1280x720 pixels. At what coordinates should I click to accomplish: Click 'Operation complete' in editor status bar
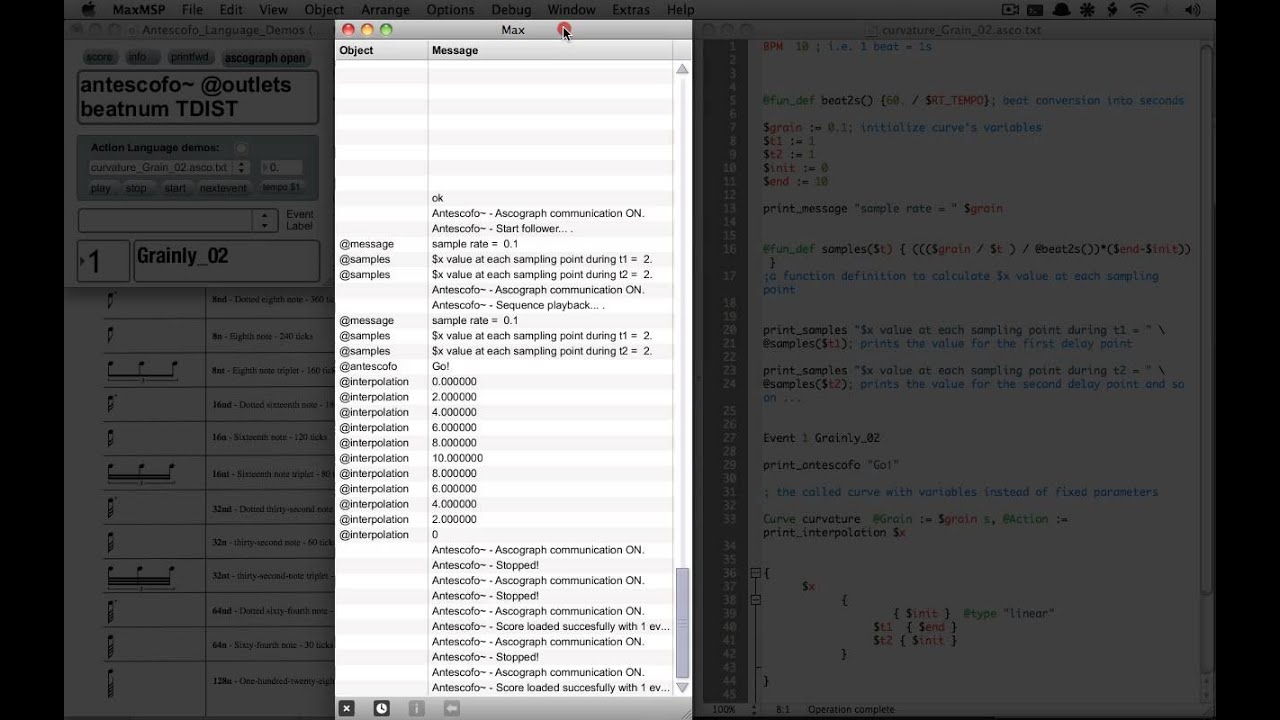pyautogui.click(x=850, y=709)
